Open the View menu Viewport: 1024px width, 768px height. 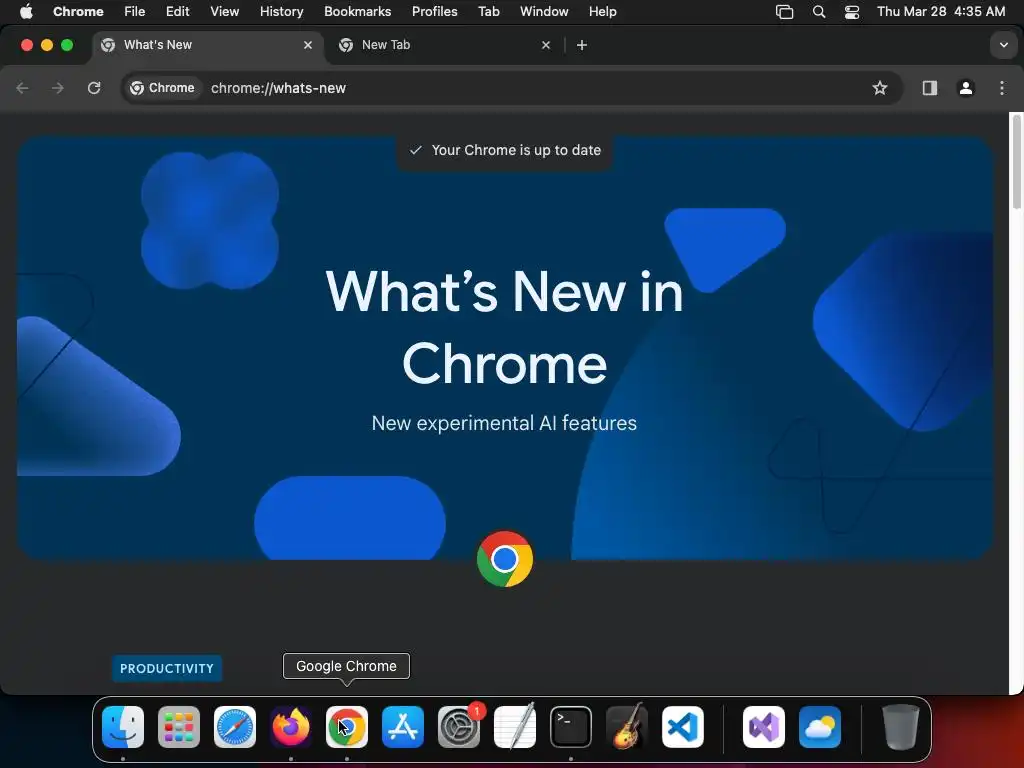(224, 12)
